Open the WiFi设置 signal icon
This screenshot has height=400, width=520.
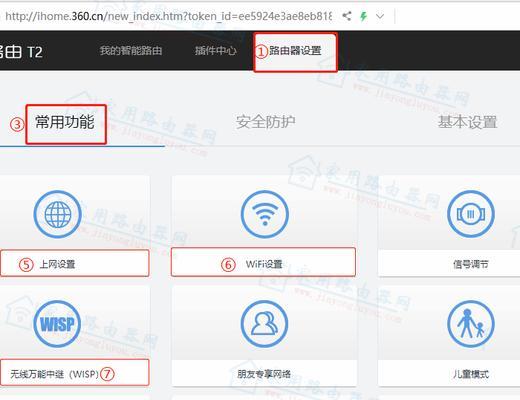click(x=265, y=214)
